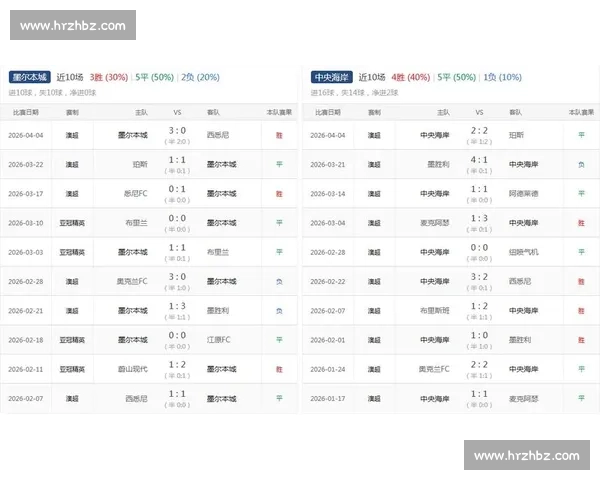Click 墨胜利 away team on 2026-02-01
Image resolution: width=600 pixels, height=480 pixels.
pyautogui.click(x=520, y=340)
